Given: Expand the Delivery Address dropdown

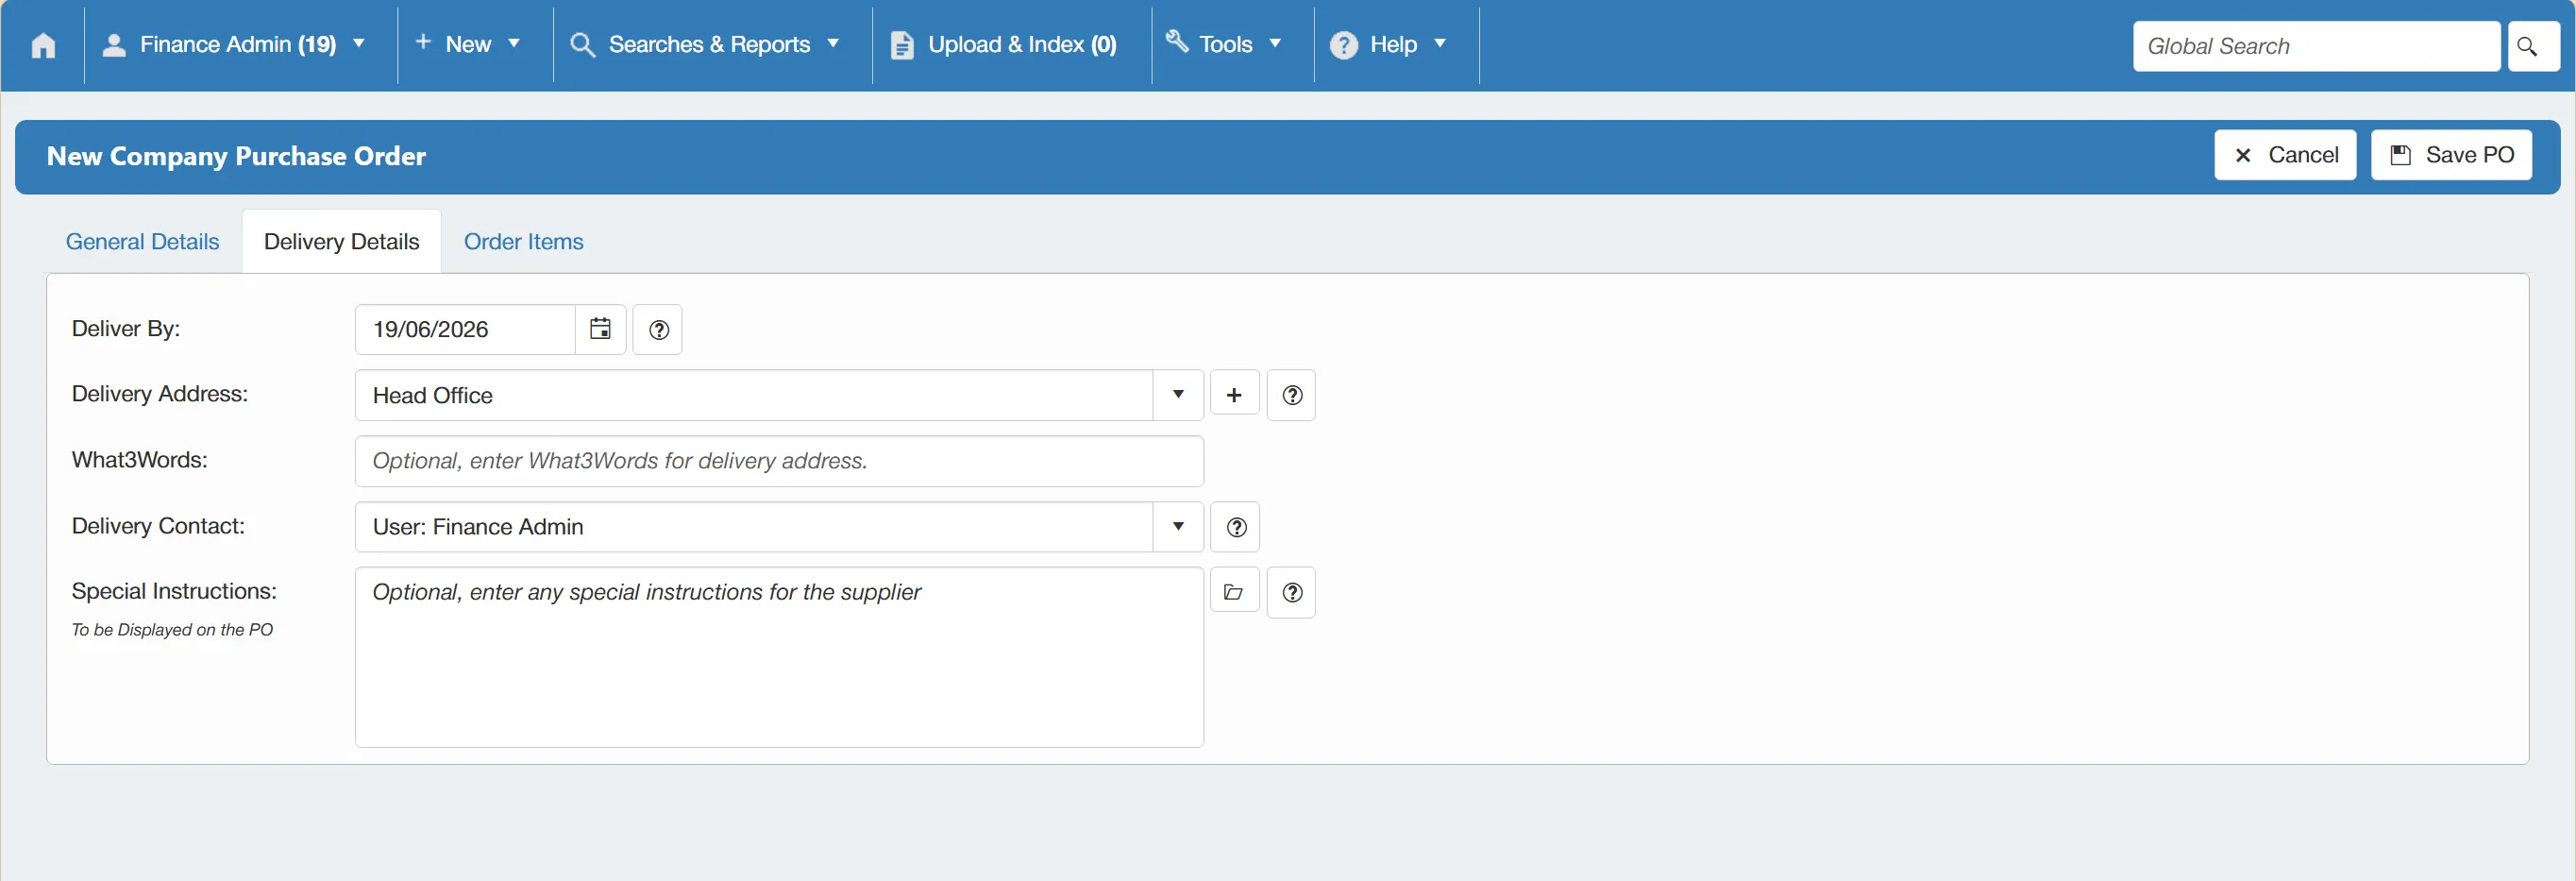Looking at the screenshot, I should (1178, 395).
